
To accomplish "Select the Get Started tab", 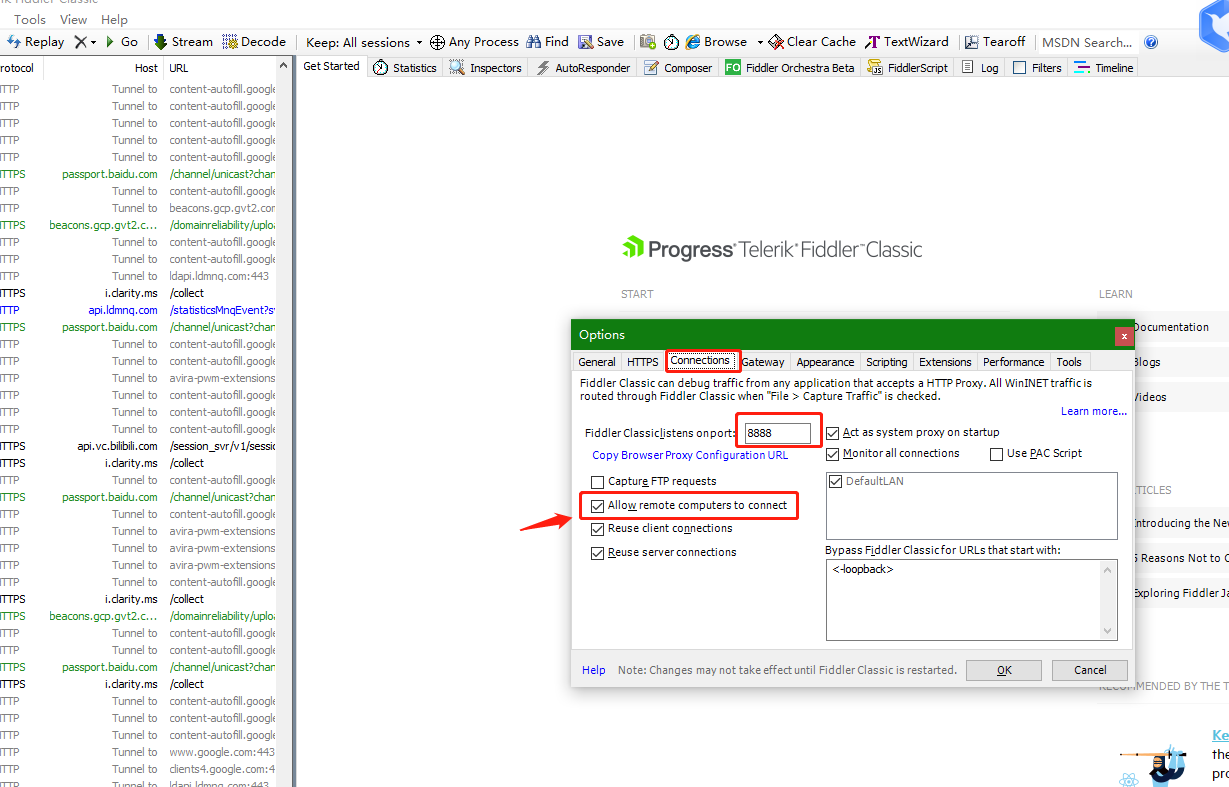I will pos(331,67).
